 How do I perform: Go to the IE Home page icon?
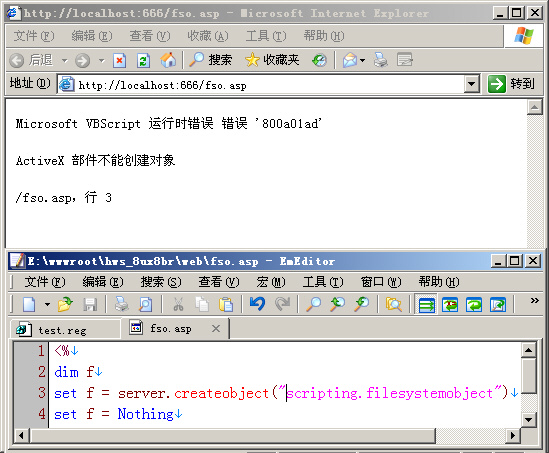tap(168, 60)
